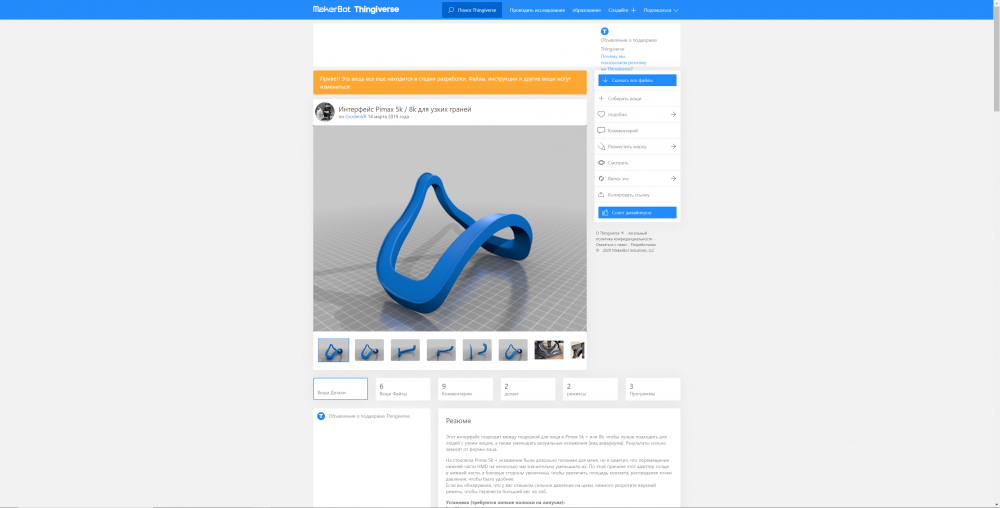Click the Собирать вещи label
The width and height of the screenshot is (1000, 508).
tap(624, 99)
